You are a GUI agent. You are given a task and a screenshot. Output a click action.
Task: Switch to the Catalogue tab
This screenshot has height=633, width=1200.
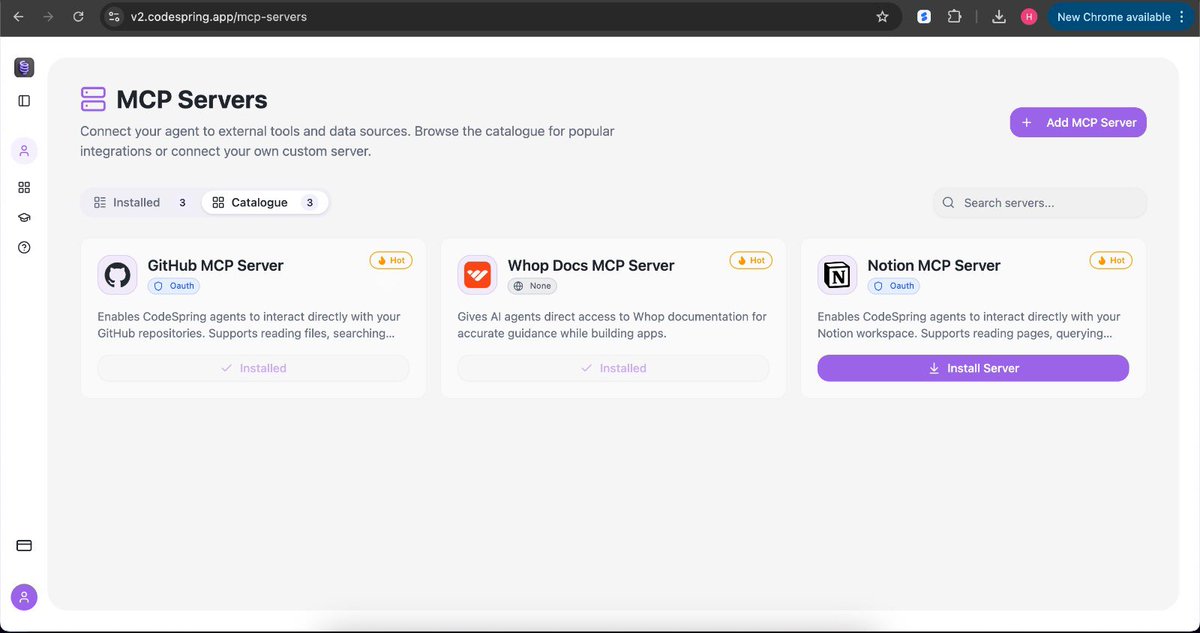click(x=265, y=202)
